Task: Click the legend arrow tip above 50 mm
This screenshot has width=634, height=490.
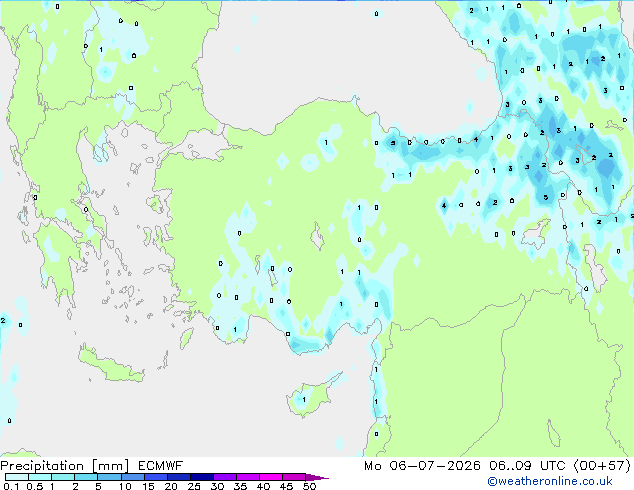Action: click(317, 477)
